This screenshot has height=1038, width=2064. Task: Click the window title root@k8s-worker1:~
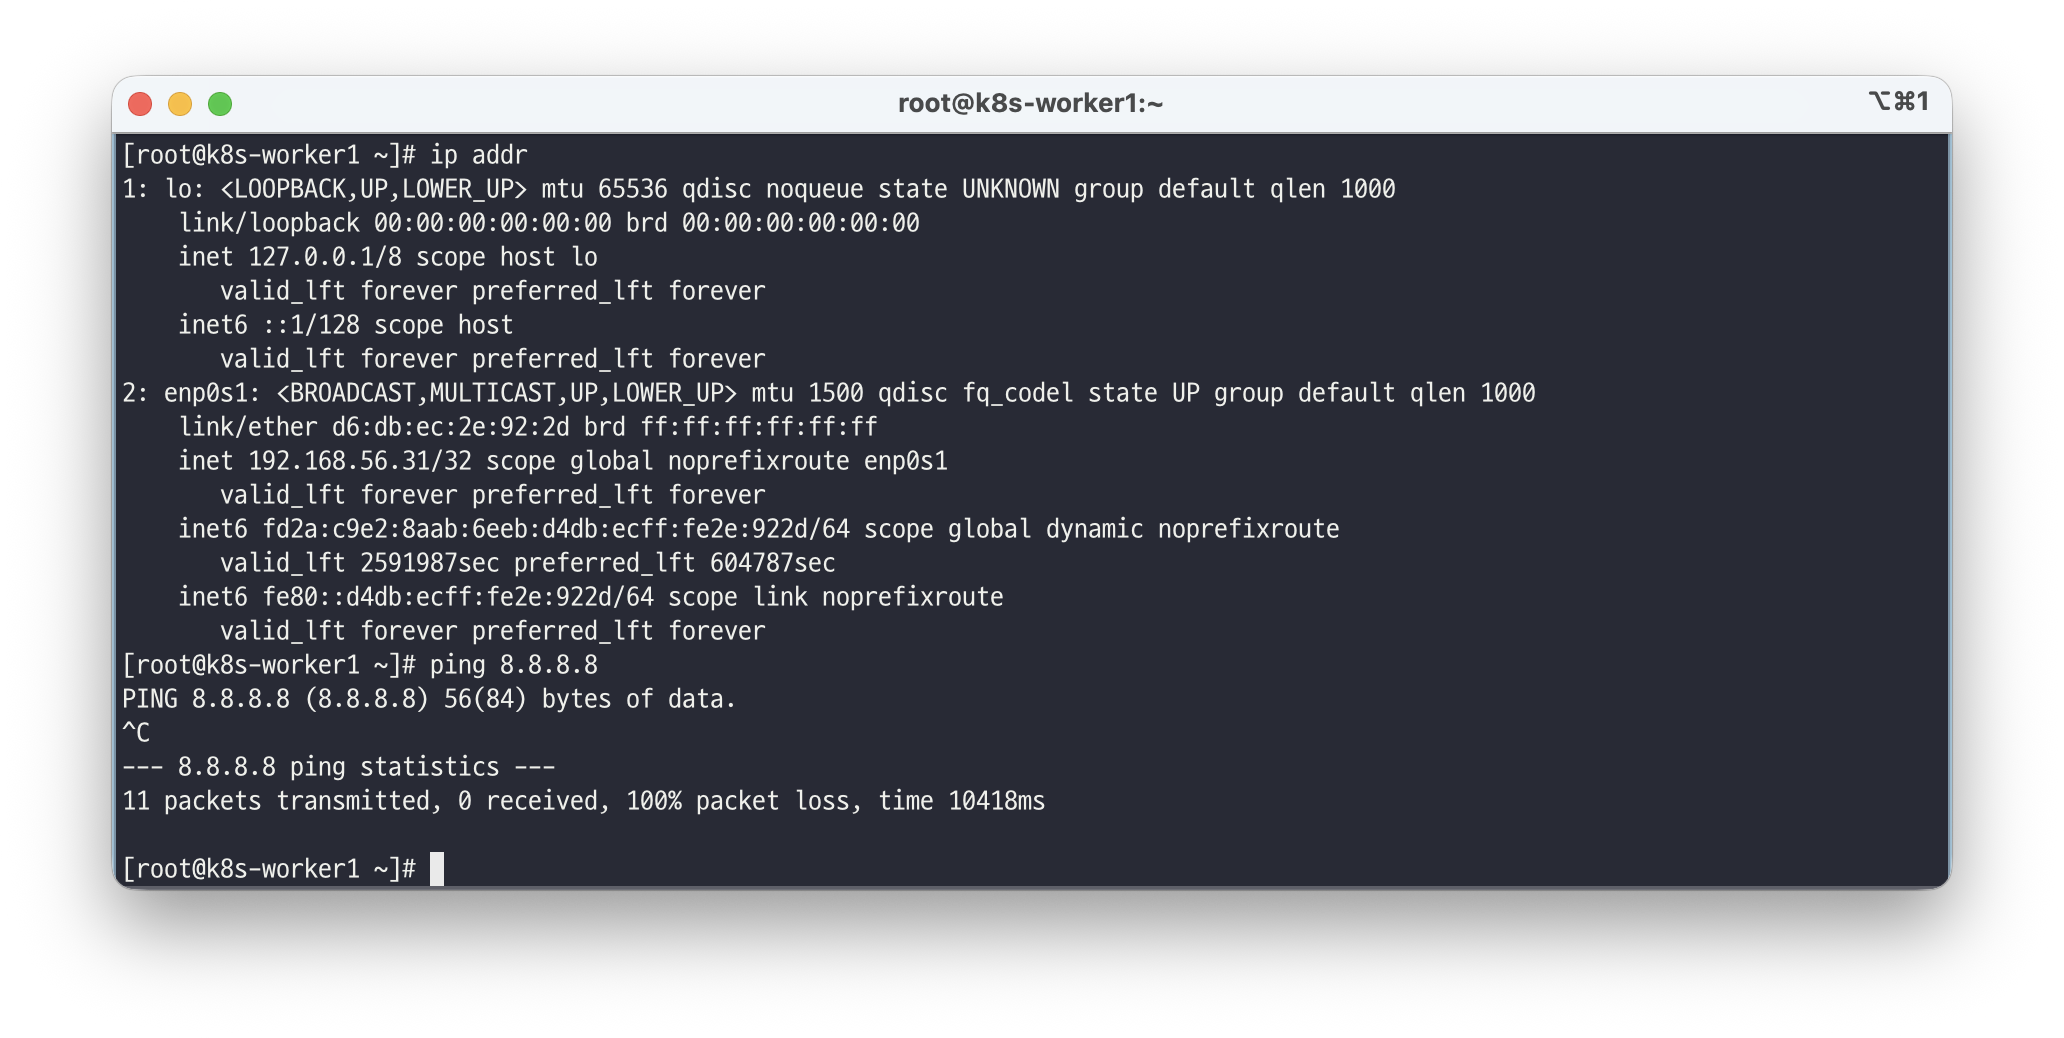click(1030, 104)
